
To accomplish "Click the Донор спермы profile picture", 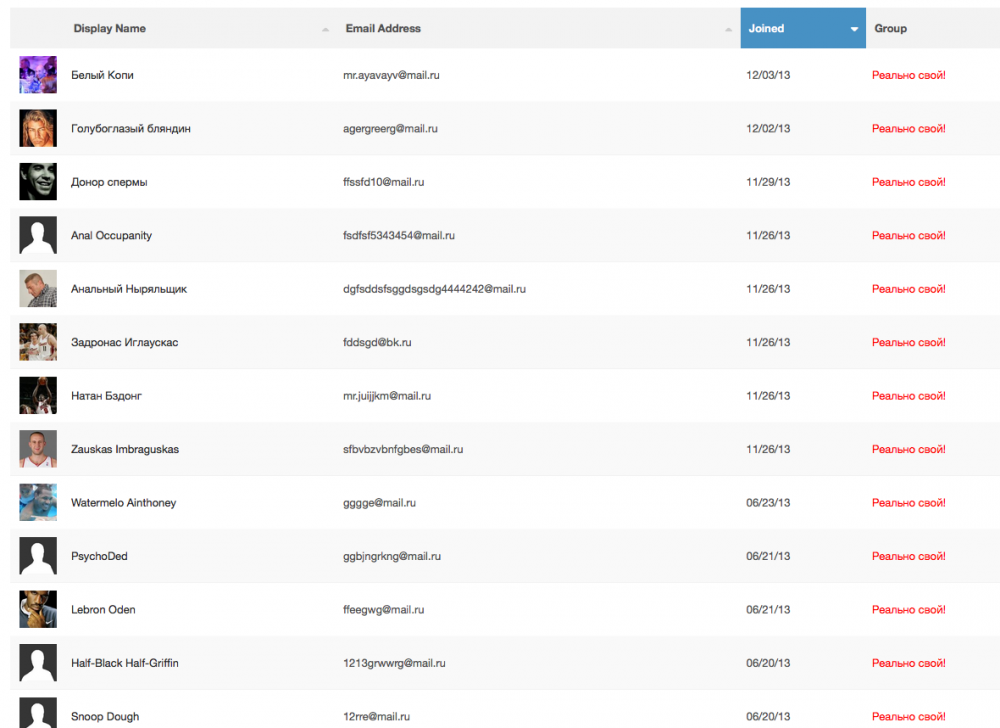I will (38, 182).
